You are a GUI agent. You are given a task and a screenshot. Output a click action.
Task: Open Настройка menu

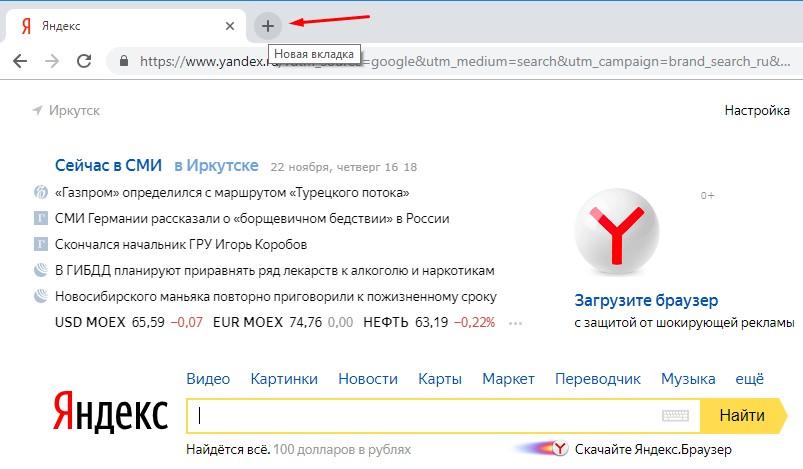point(757,111)
